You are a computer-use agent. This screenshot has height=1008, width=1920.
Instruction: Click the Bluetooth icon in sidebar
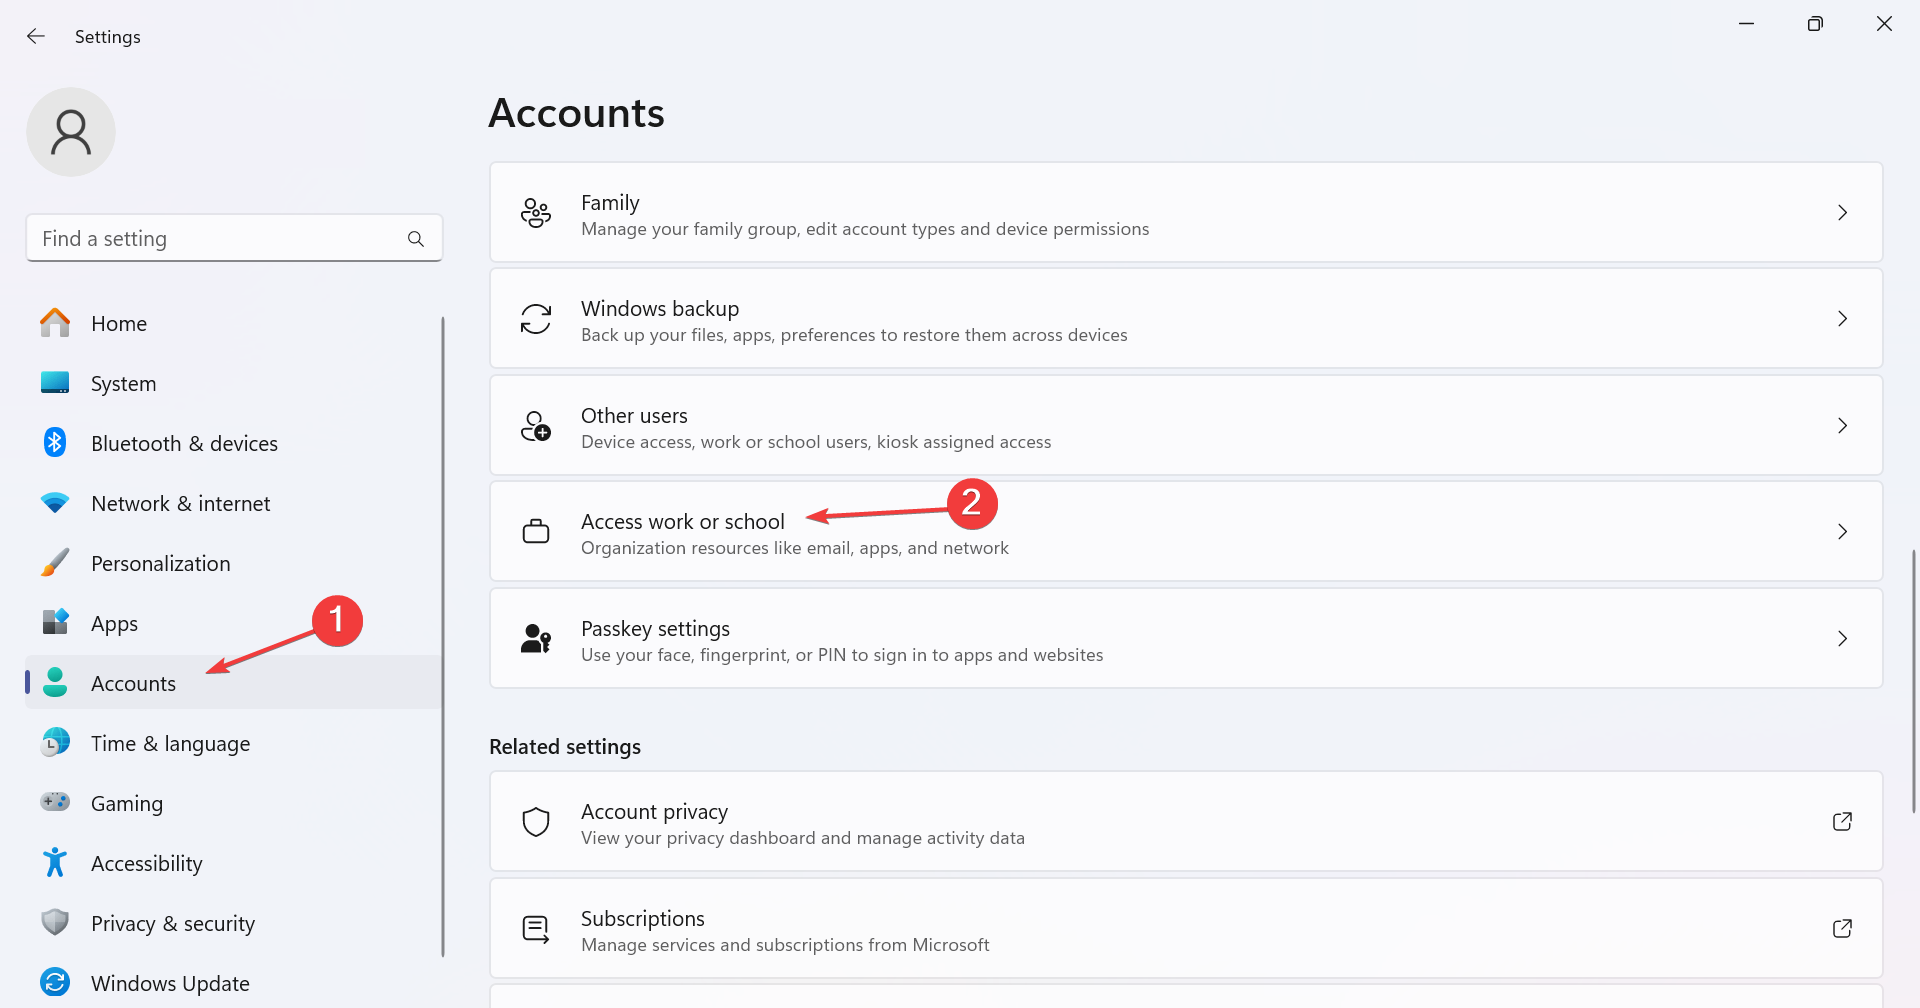click(x=55, y=443)
